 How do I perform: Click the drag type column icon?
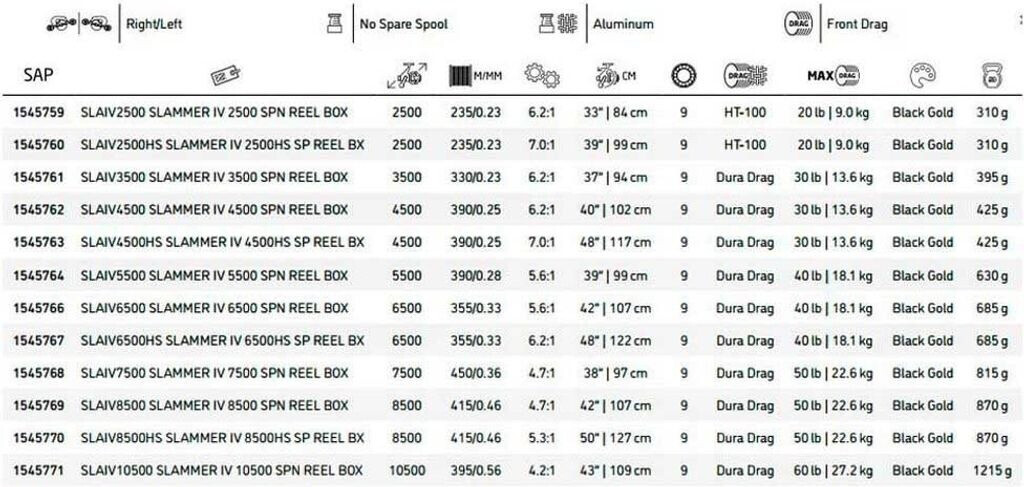(745, 76)
